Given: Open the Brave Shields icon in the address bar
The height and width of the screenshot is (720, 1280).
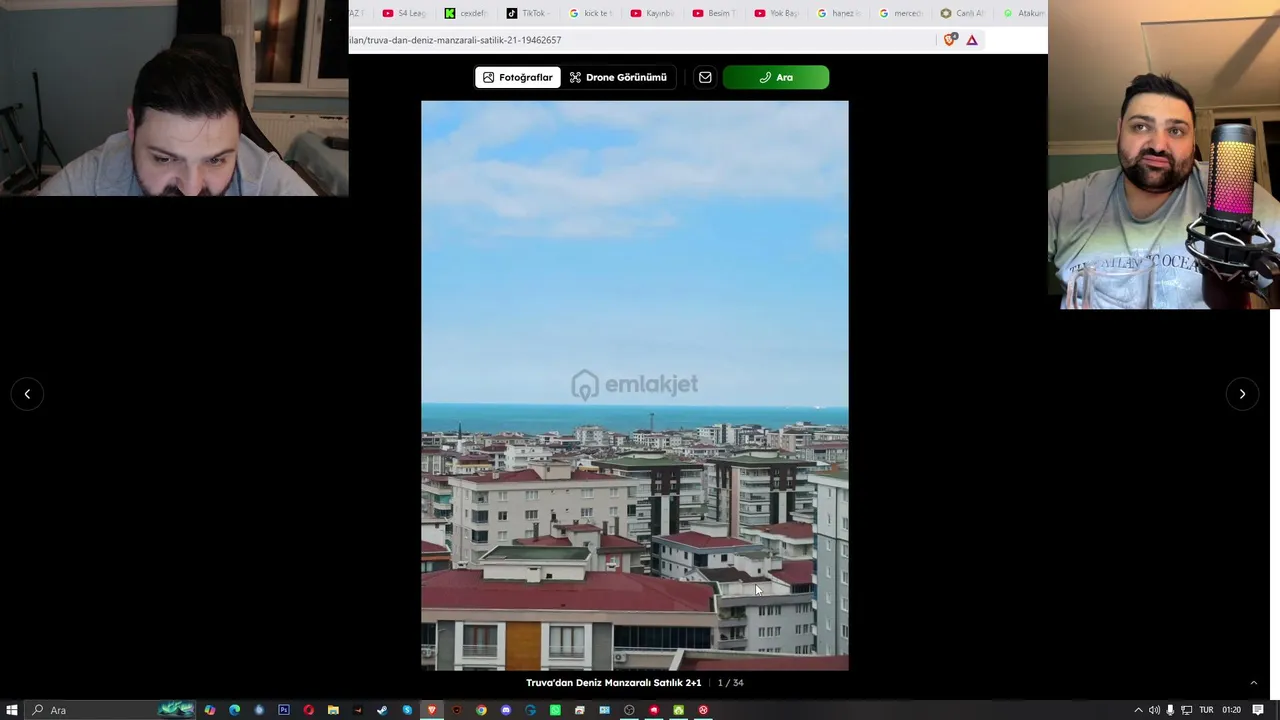Looking at the screenshot, I should tap(950, 40).
